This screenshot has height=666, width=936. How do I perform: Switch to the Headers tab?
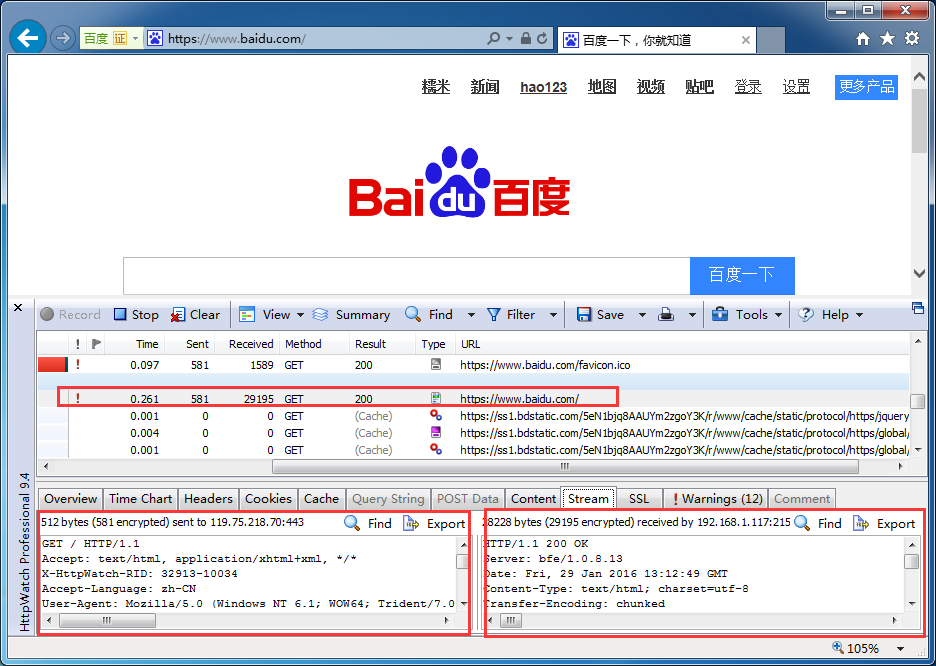(x=208, y=499)
